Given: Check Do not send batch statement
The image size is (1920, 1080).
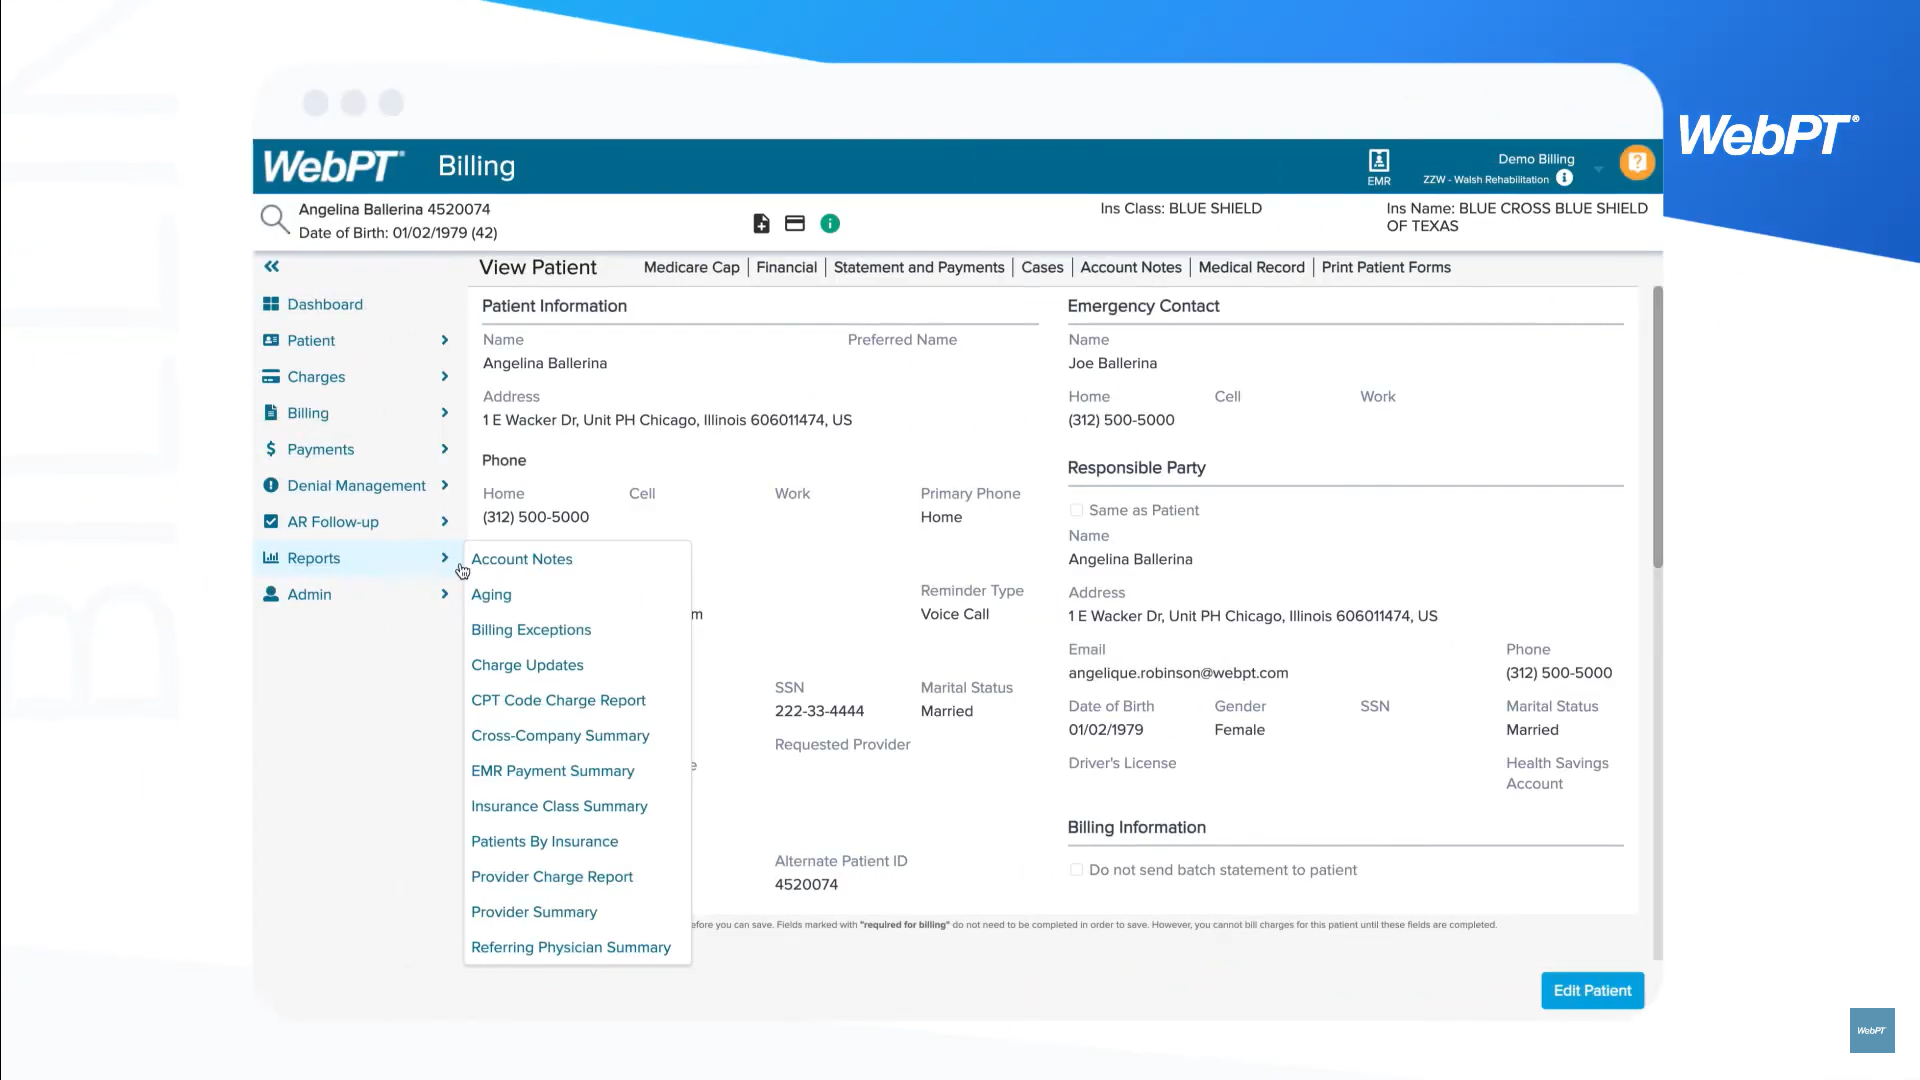Looking at the screenshot, I should click(x=1077, y=870).
